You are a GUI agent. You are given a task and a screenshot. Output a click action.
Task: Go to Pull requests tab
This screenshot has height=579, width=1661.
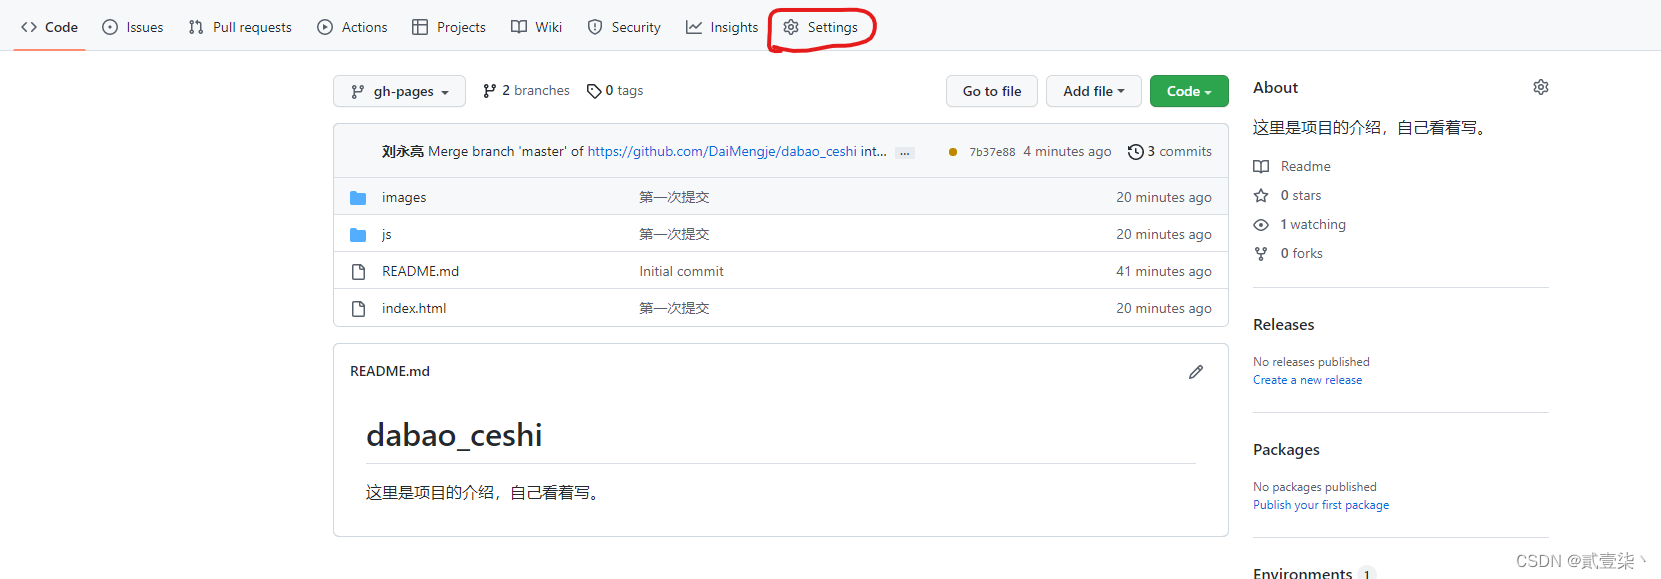tap(240, 27)
